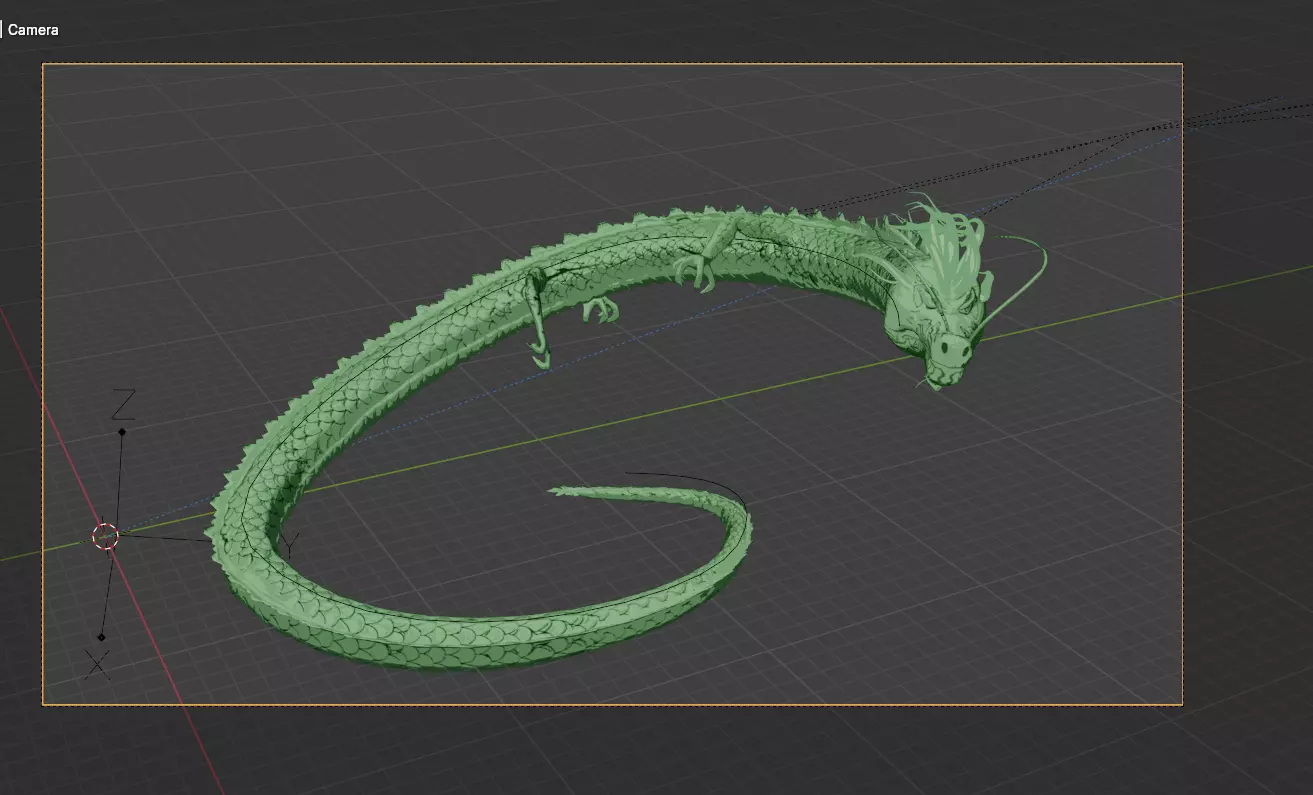Click the "Z" axis label of the empty
The image size is (1313, 795).
click(123, 405)
